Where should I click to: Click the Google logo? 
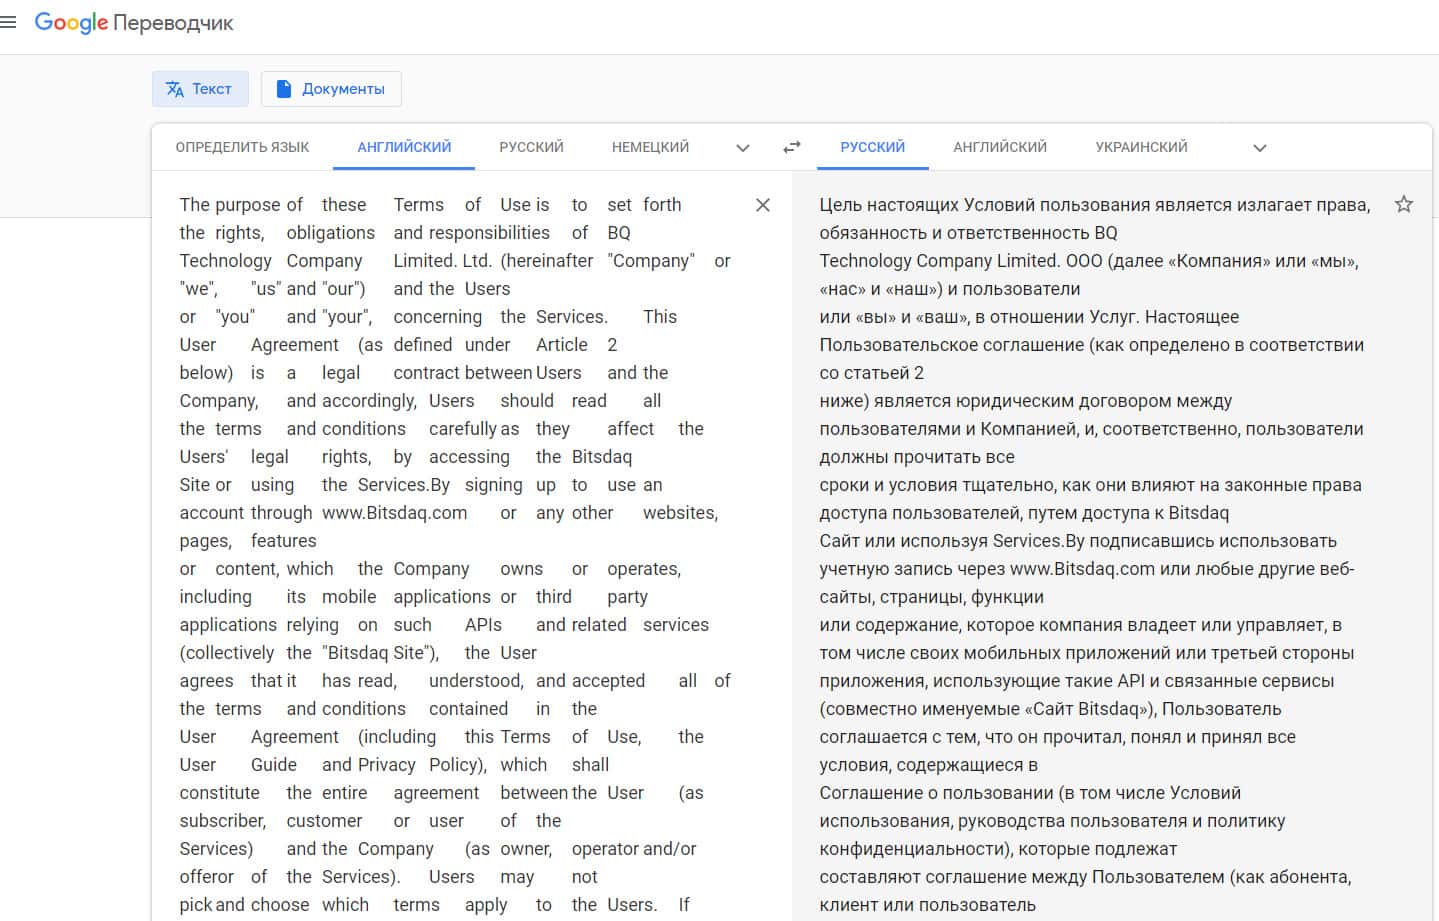coord(70,23)
